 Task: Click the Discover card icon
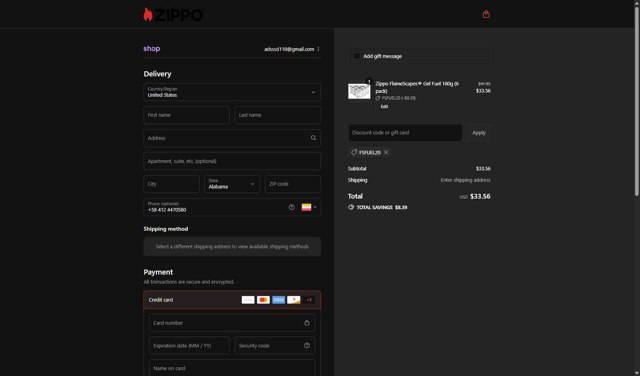[x=293, y=300]
